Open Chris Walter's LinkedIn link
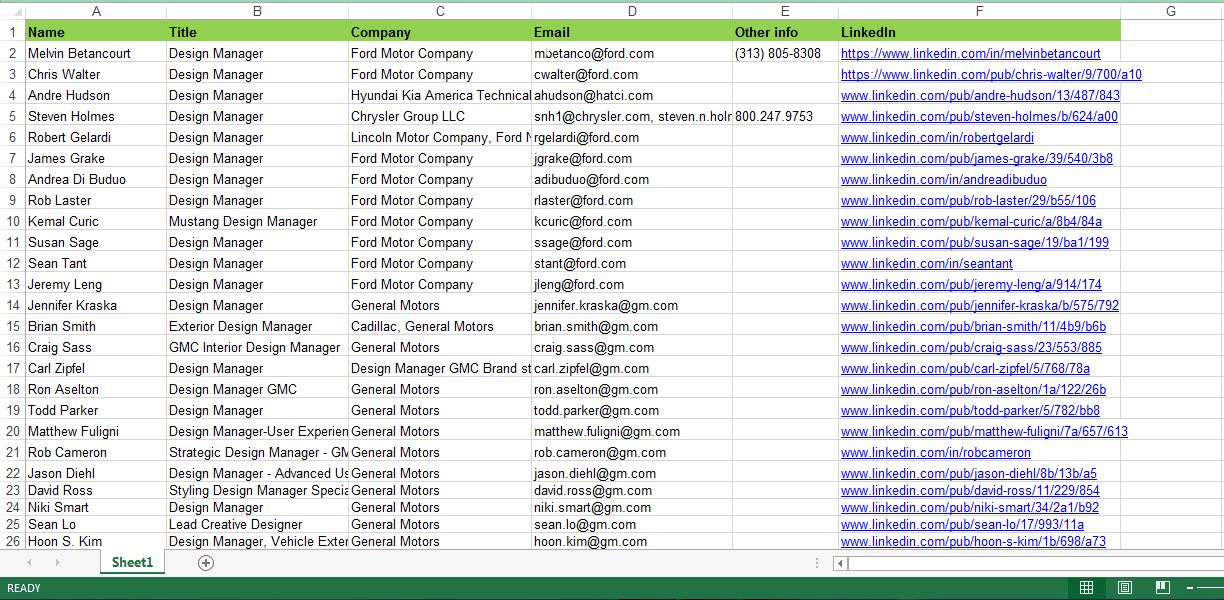This screenshot has height=600, width=1224. tap(991, 75)
